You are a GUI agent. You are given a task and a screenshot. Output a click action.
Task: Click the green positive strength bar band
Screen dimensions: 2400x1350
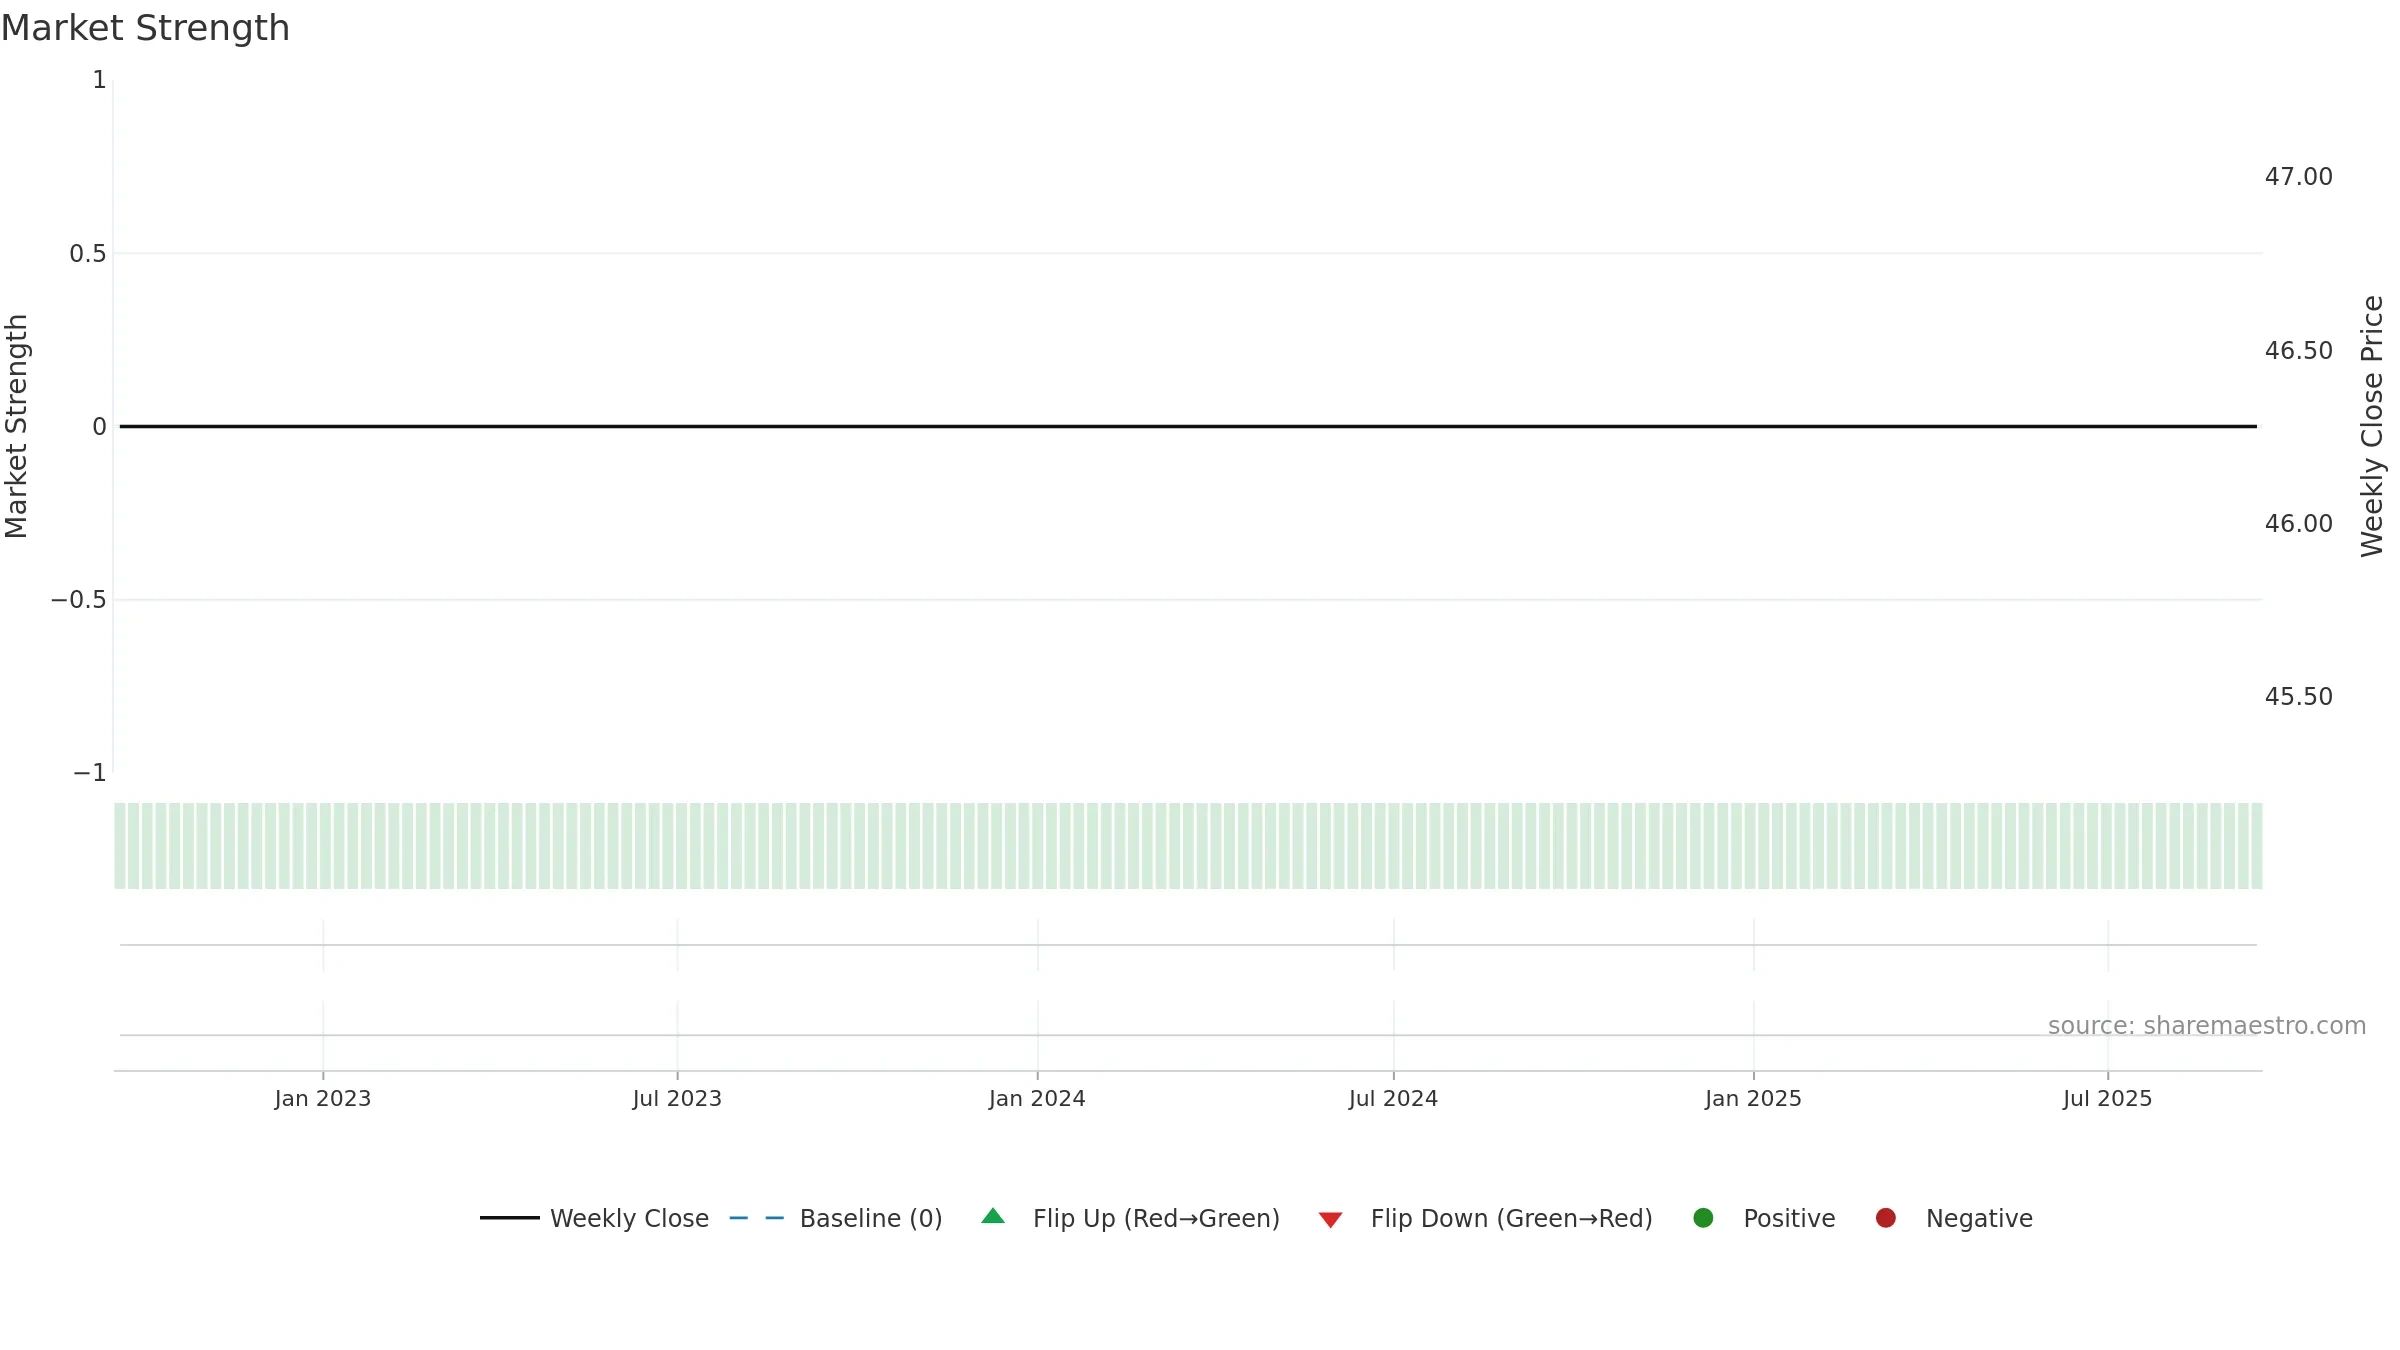tap(1188, 846)
